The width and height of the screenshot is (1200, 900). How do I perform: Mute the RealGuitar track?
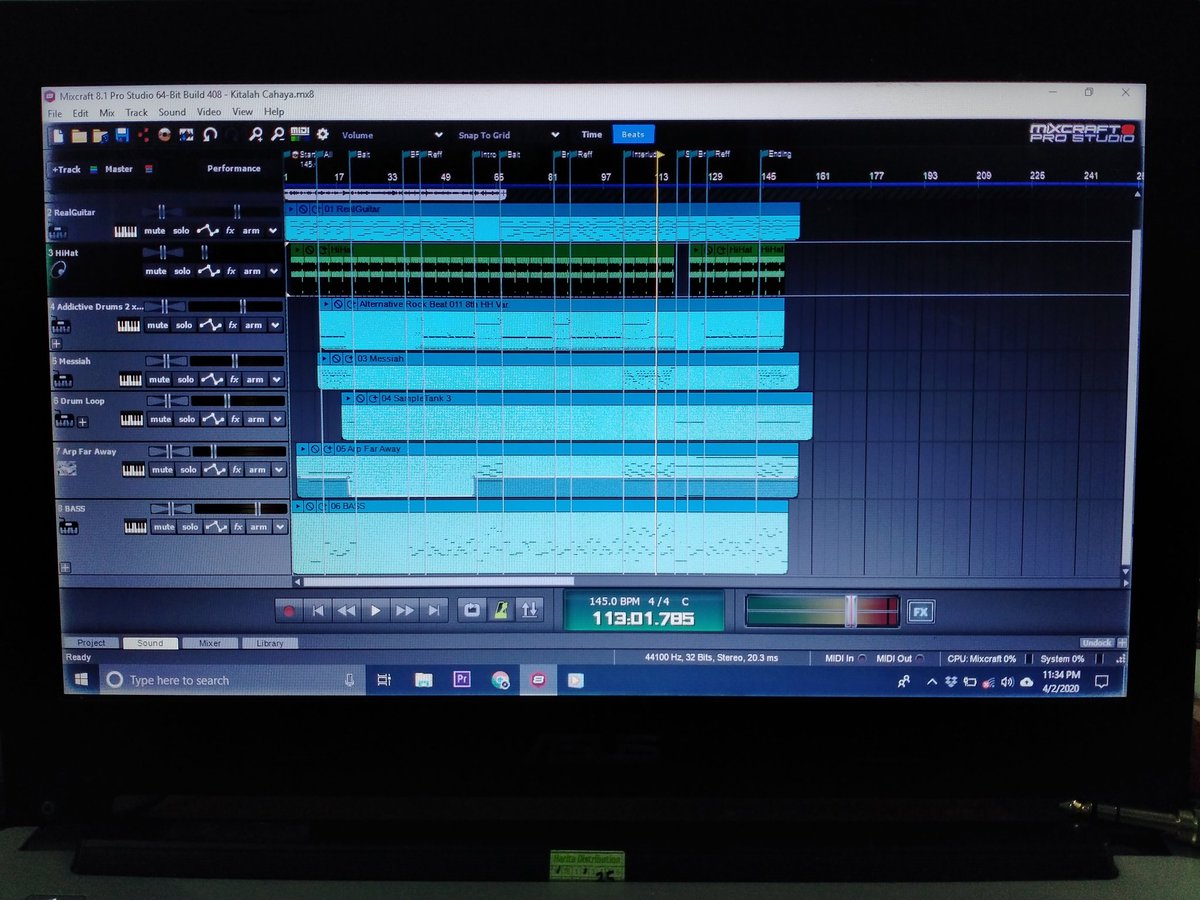[x=154, y=231]
